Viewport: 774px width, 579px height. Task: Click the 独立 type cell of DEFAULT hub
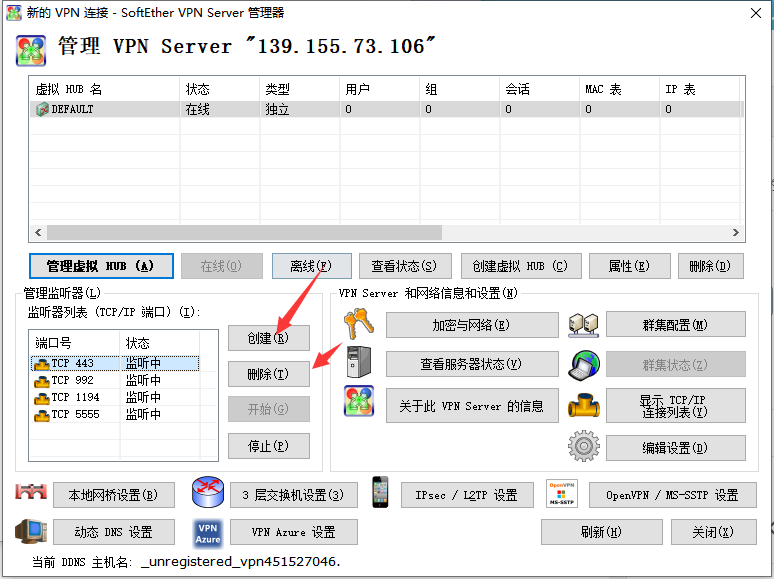[300, 109]
